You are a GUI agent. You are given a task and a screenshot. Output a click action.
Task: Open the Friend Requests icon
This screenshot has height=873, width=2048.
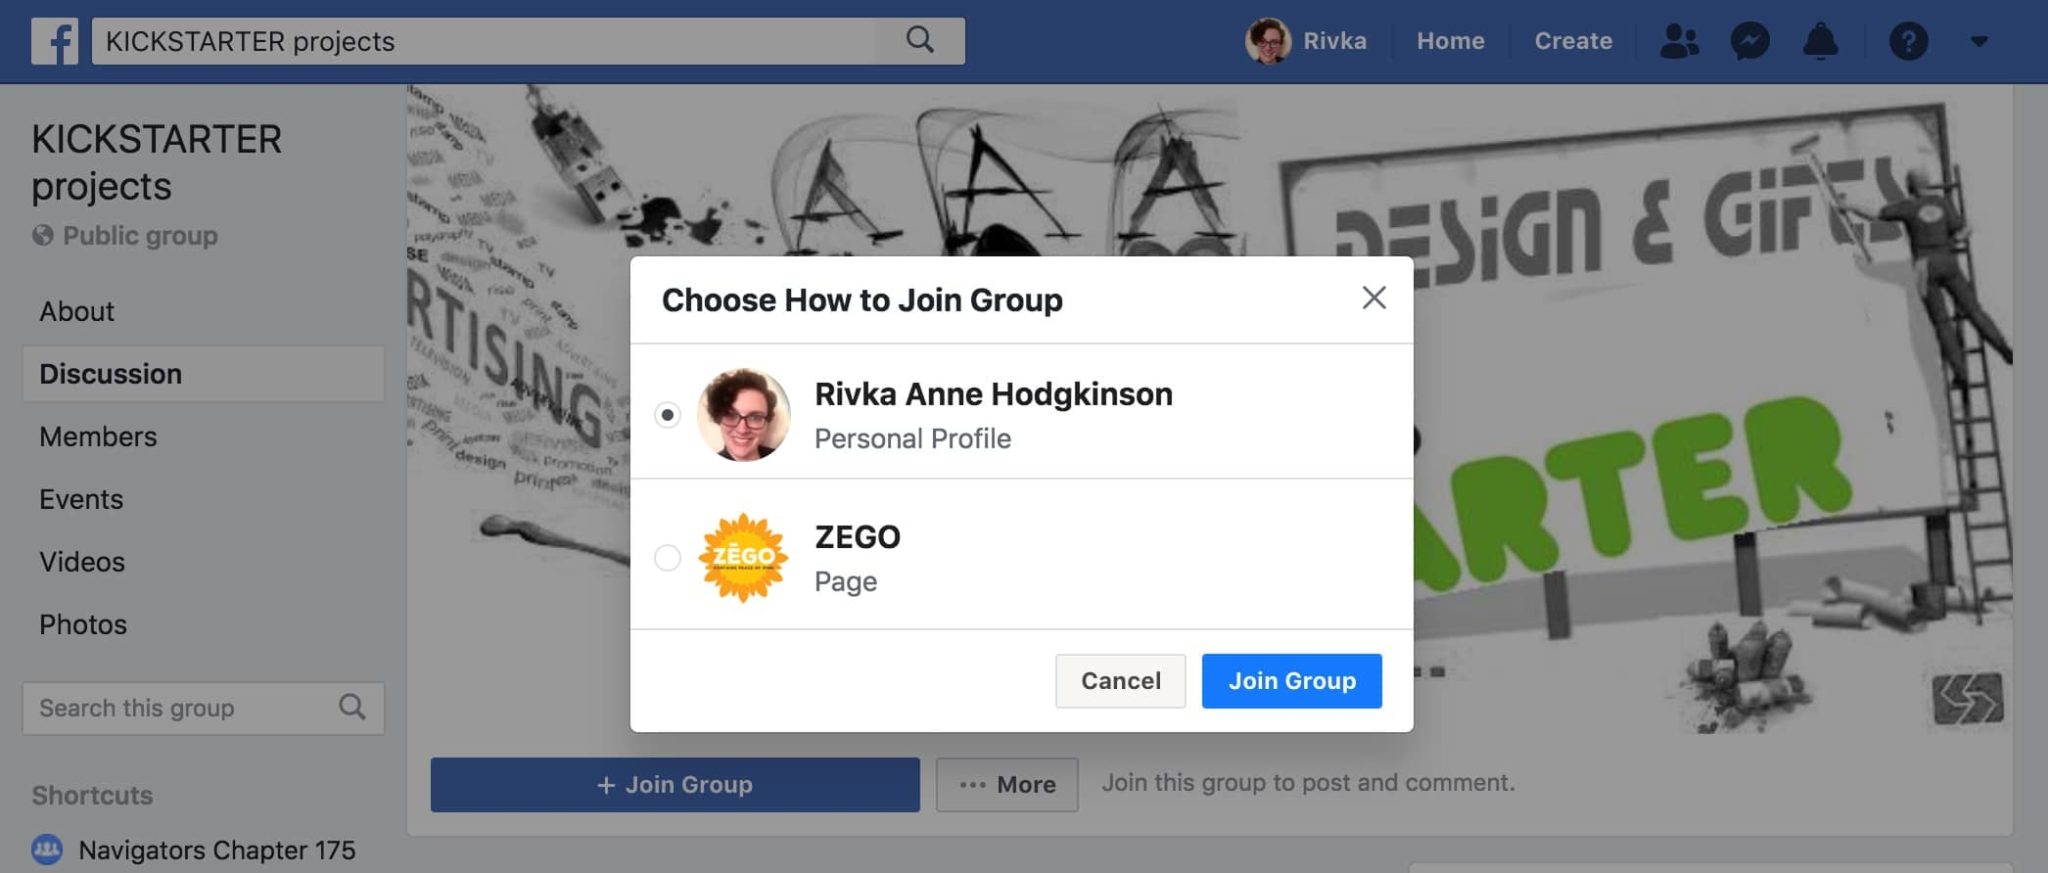(x=1679, y=41)
